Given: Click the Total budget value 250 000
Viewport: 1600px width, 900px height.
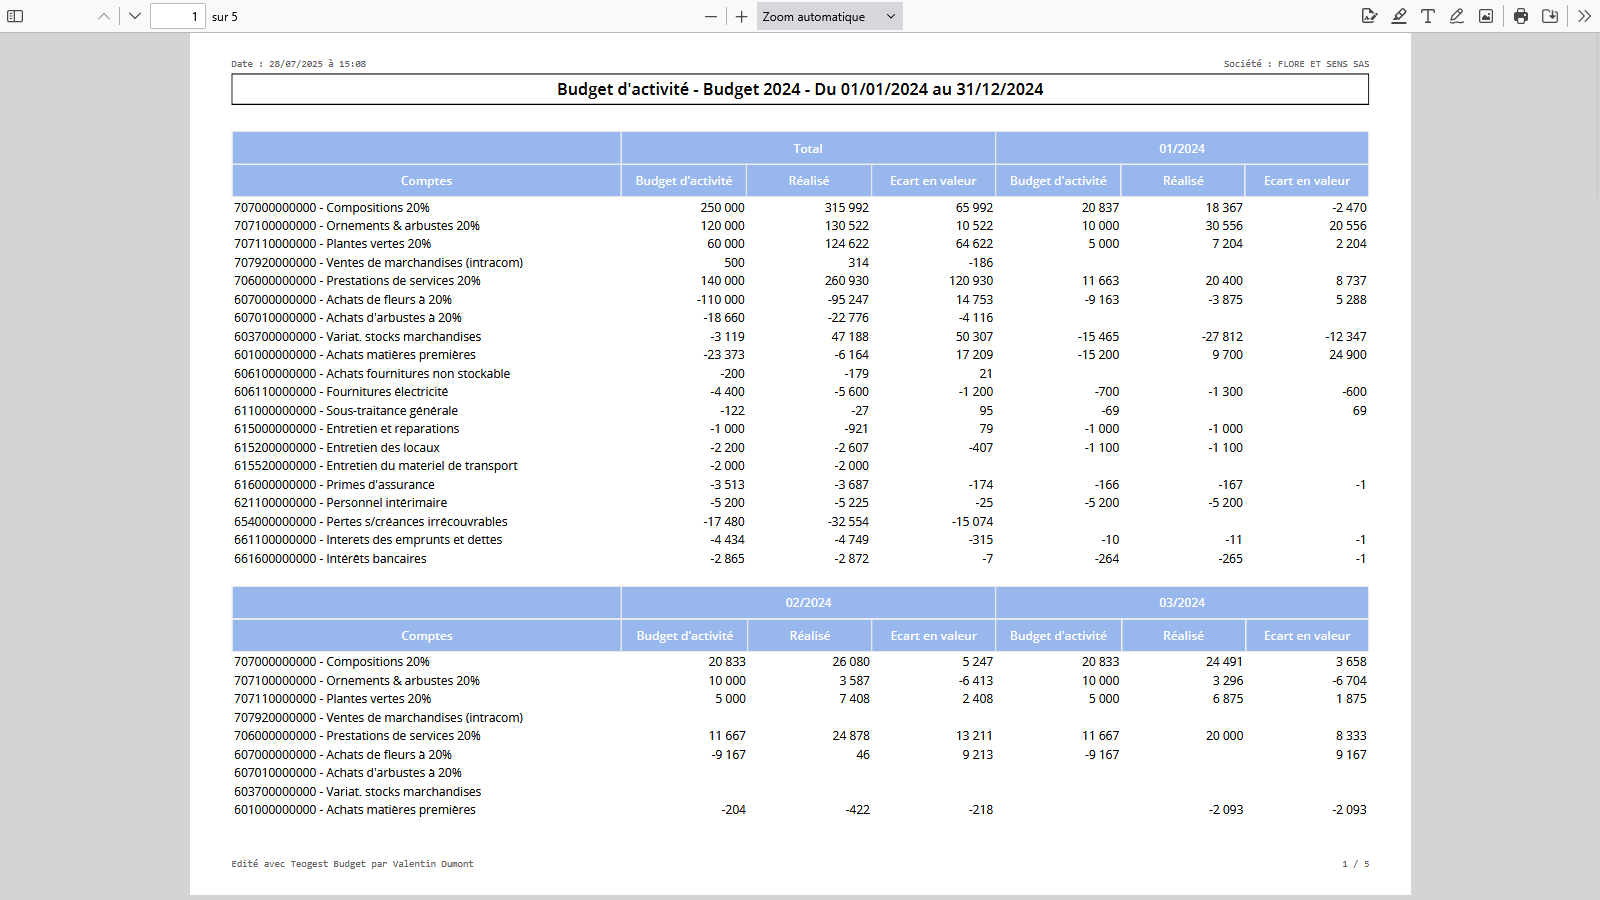Looking at the screenshot, I should [722, 208].
